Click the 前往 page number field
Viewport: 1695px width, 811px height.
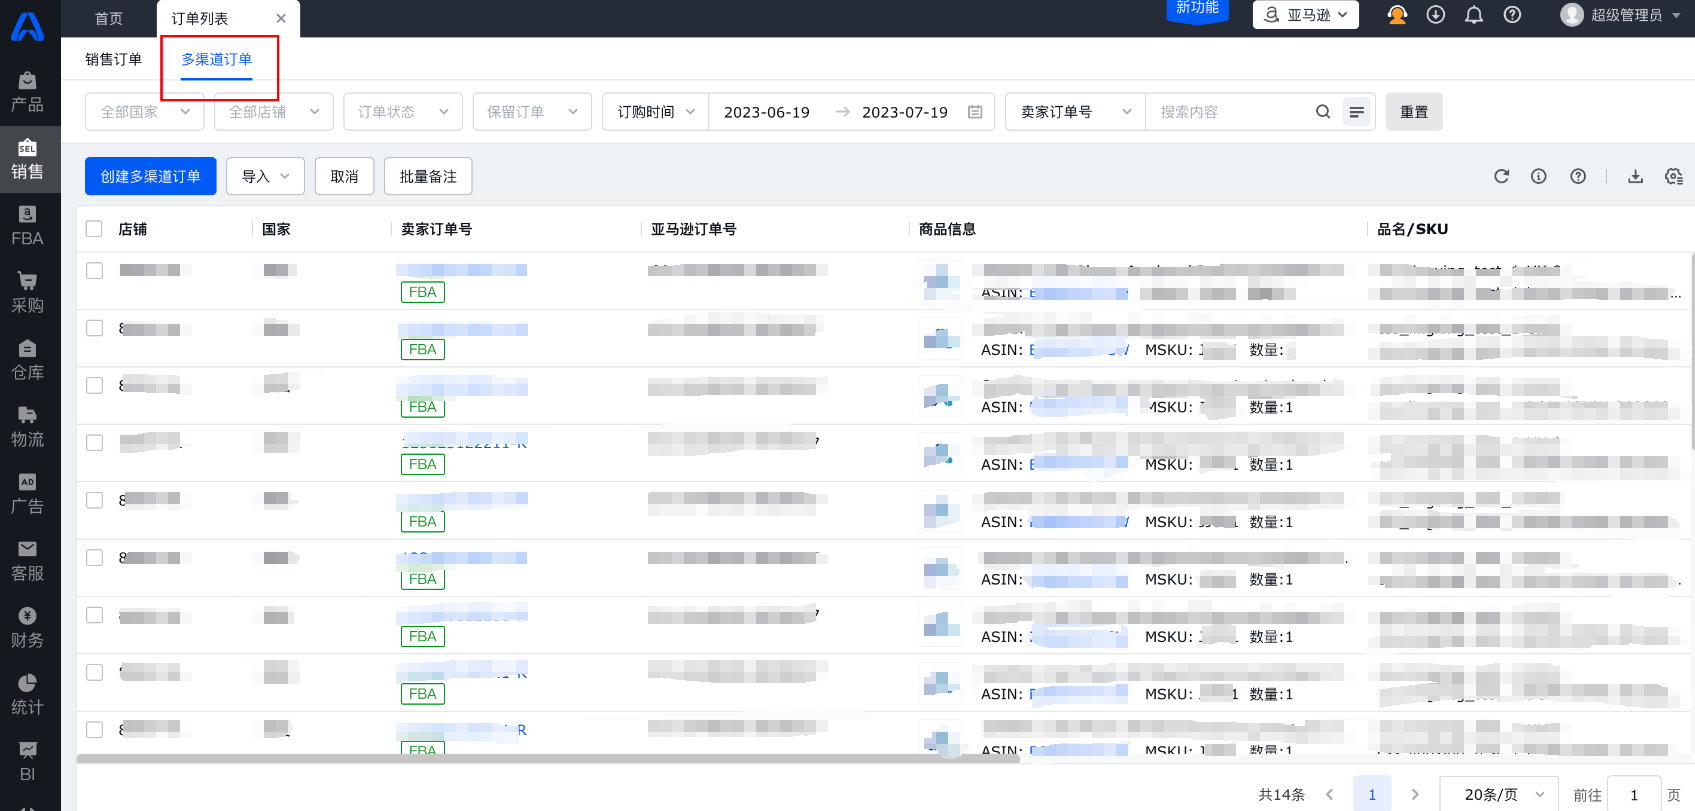click(1634, 794)
